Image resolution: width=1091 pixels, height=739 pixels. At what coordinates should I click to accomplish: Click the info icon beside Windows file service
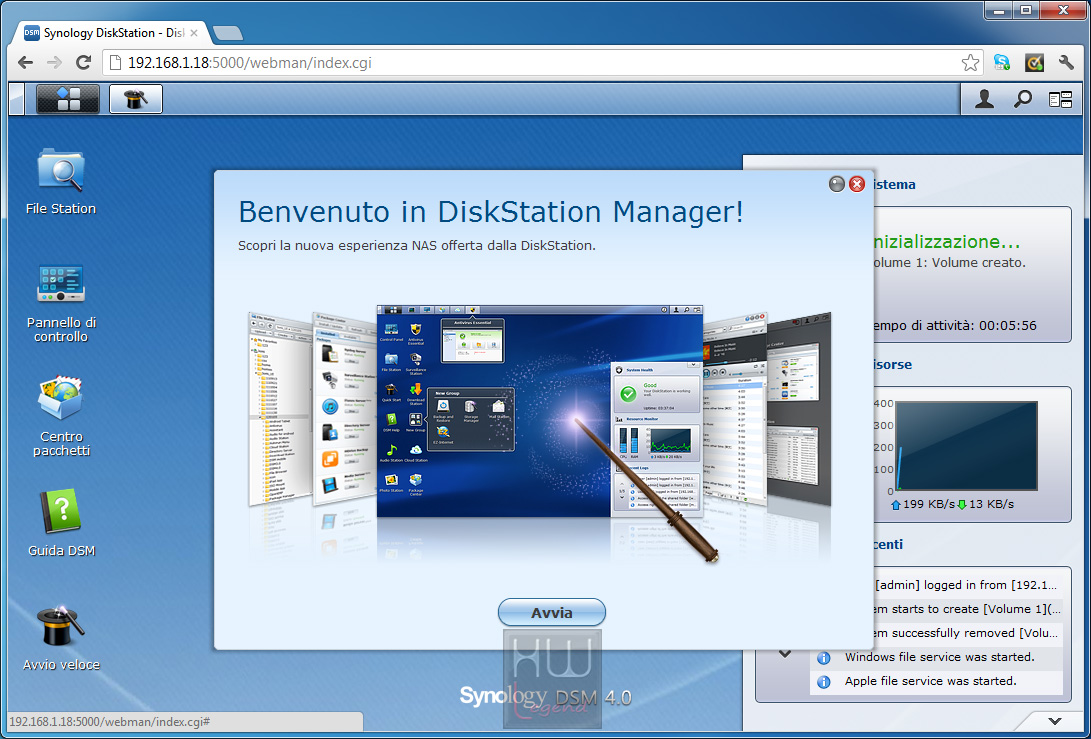pos(824,658)
